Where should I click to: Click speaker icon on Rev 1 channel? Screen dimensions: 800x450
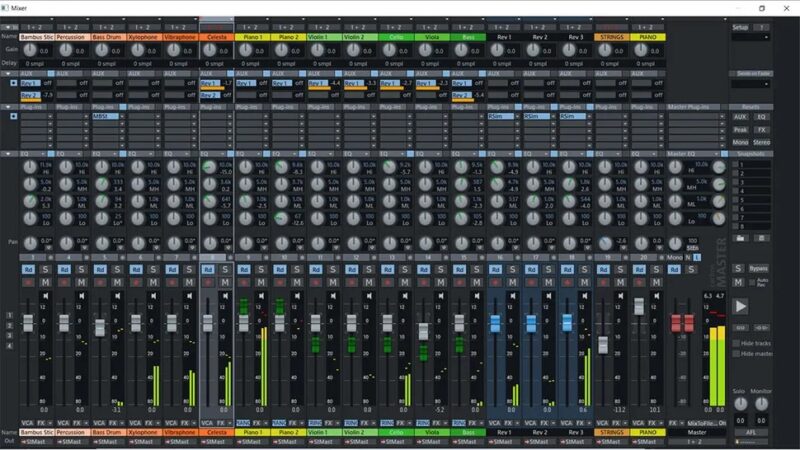[513, 296]
